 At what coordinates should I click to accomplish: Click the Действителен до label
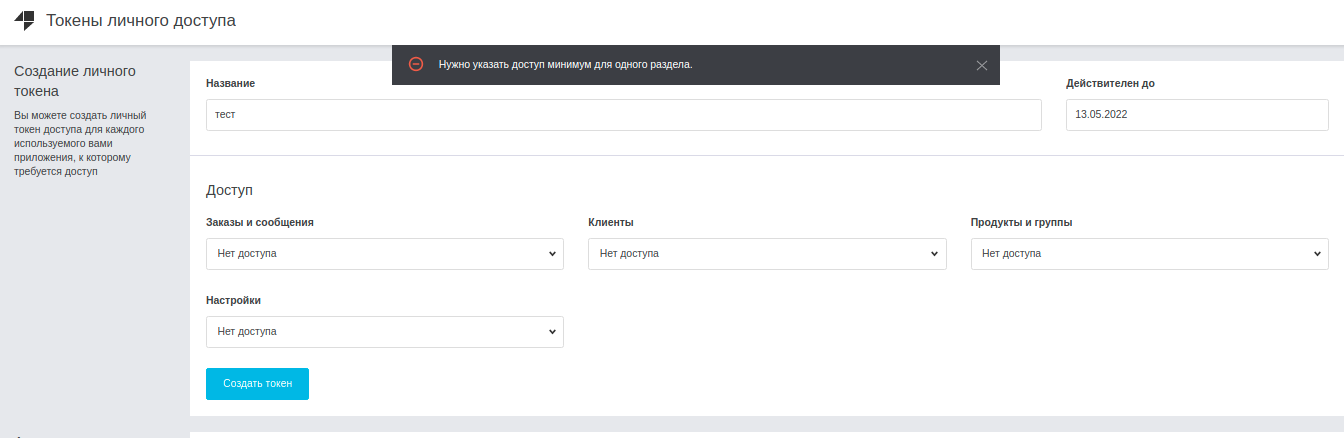1110,83
